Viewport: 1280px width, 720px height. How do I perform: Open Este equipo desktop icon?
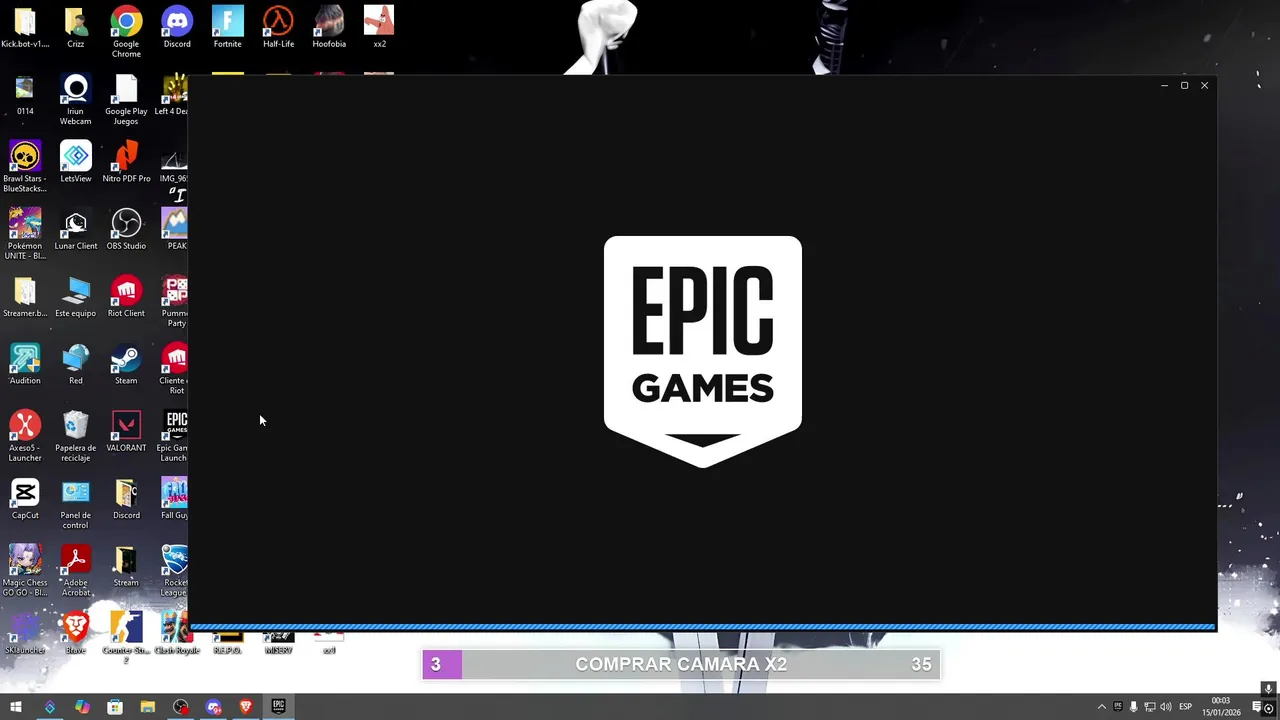(x=75, y=297)
